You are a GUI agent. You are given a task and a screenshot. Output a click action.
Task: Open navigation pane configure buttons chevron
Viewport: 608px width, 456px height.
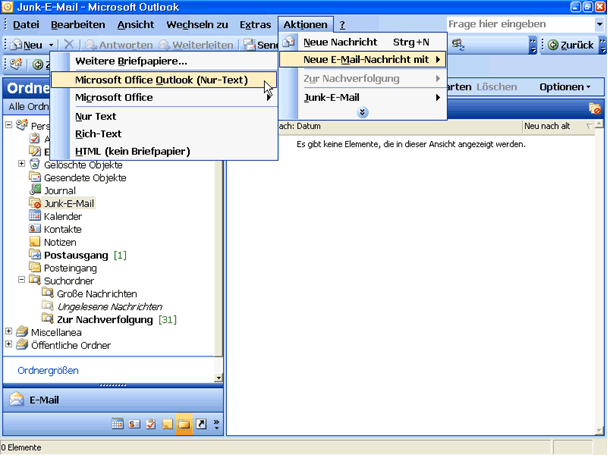click(216, 424)
